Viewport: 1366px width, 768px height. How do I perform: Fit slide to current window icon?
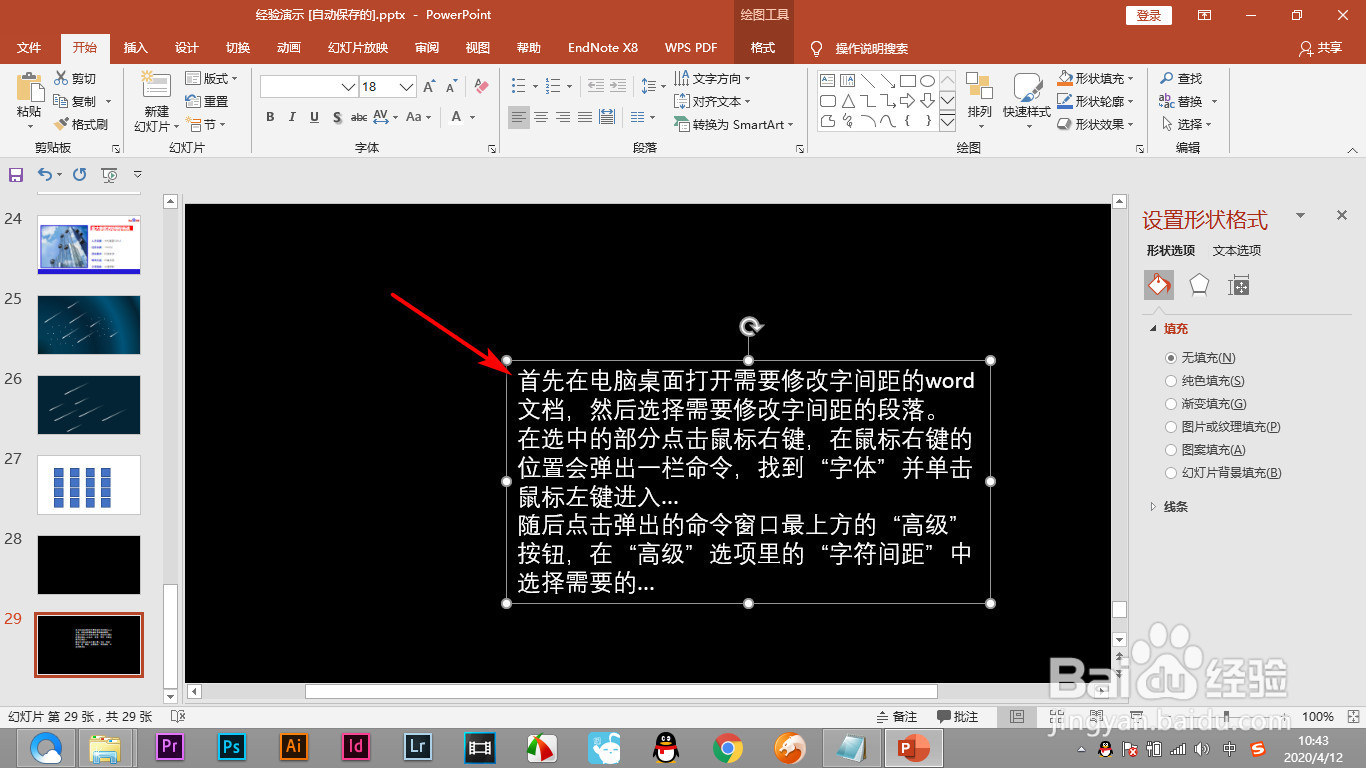[x=1353, y=716]
